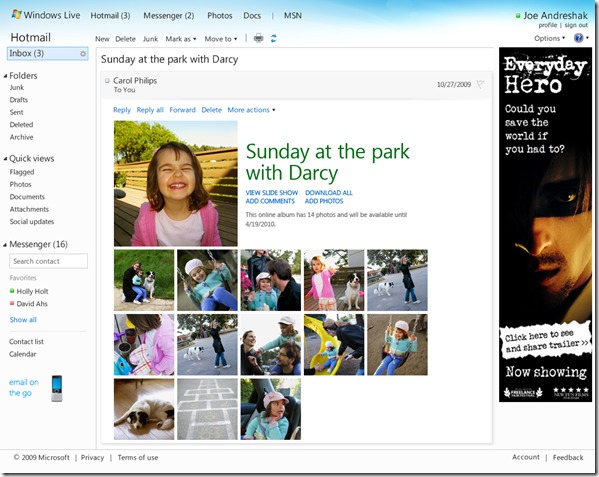Click the print icon in toolbar

(x=259, y=38)
